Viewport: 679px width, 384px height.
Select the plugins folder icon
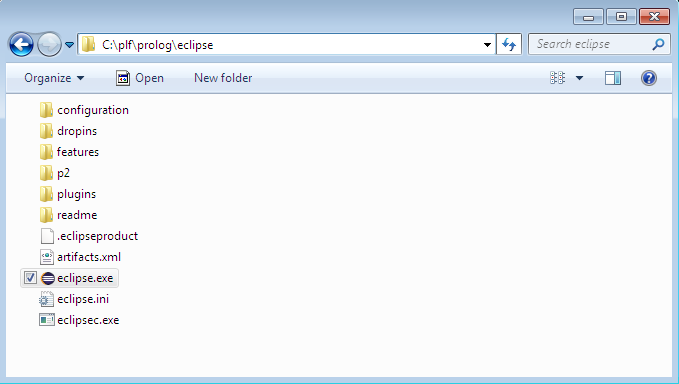(x=46, y=194)
